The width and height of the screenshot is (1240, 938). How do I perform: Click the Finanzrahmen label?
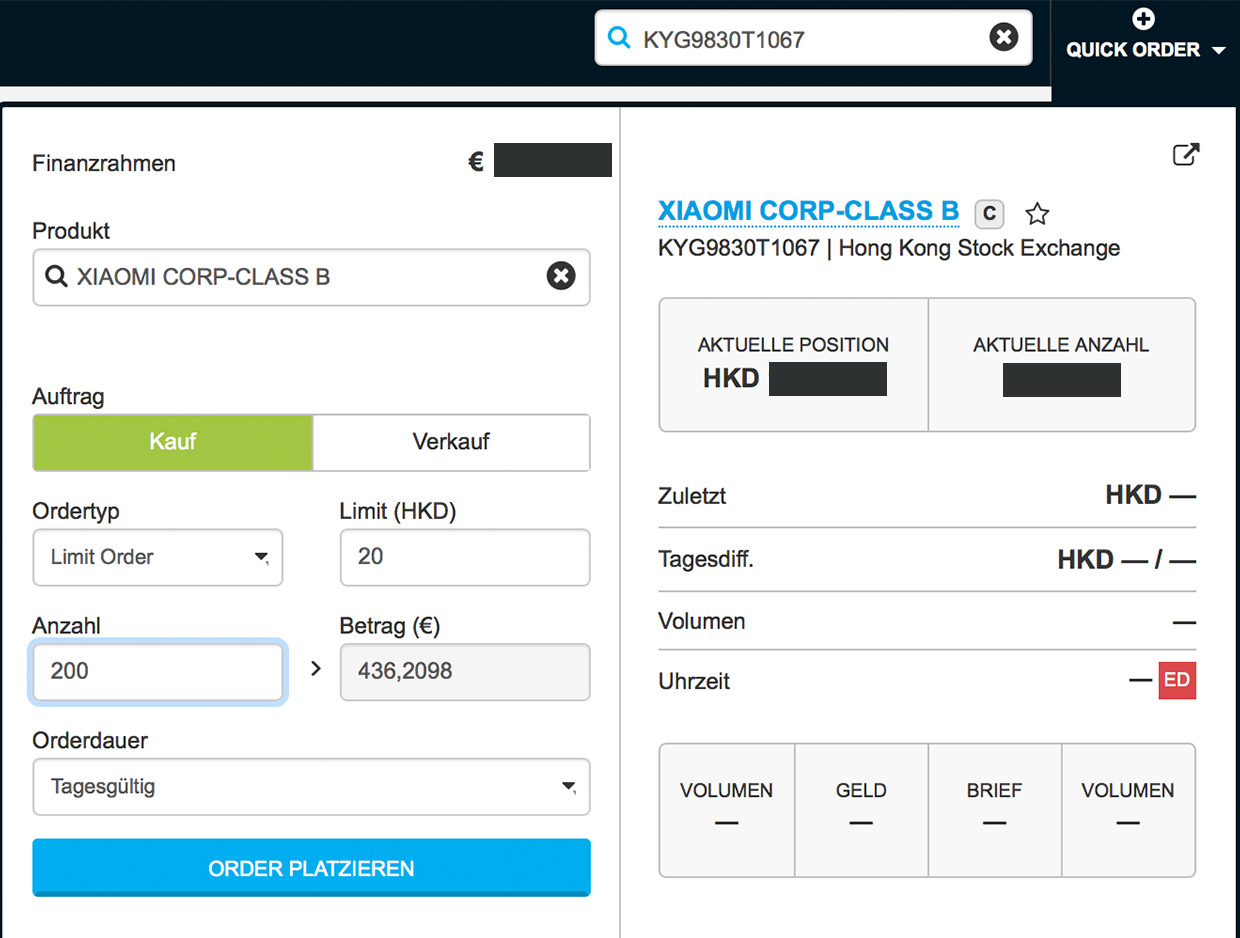coord(104,163)
